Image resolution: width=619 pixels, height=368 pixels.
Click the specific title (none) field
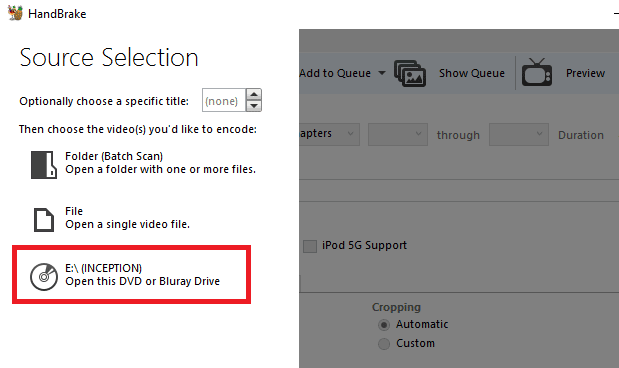223,100
